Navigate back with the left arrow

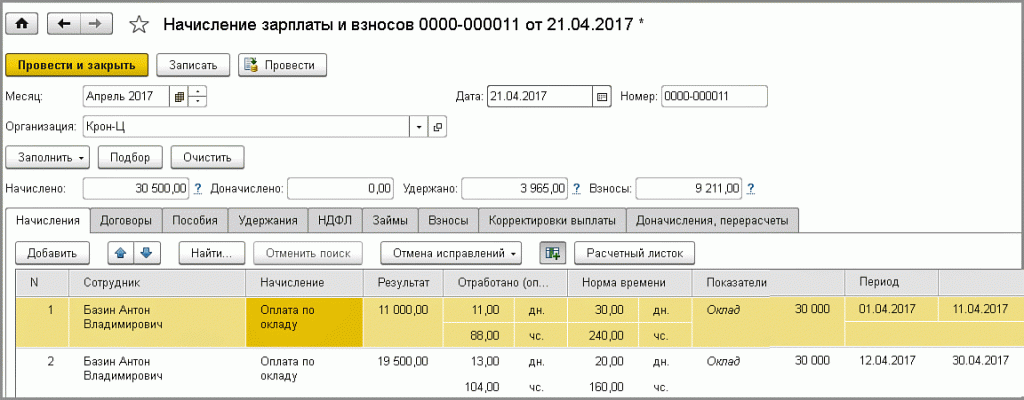64,24
